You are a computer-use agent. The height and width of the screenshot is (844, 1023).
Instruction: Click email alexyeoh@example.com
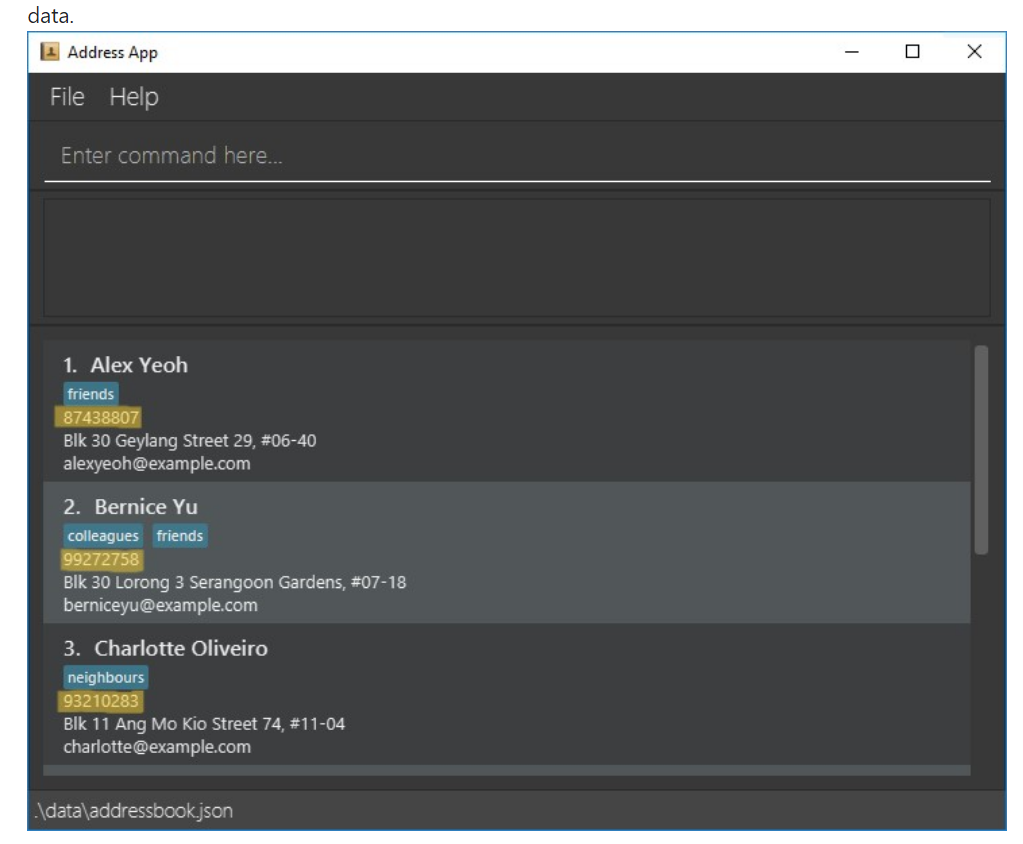coord(157,464)
